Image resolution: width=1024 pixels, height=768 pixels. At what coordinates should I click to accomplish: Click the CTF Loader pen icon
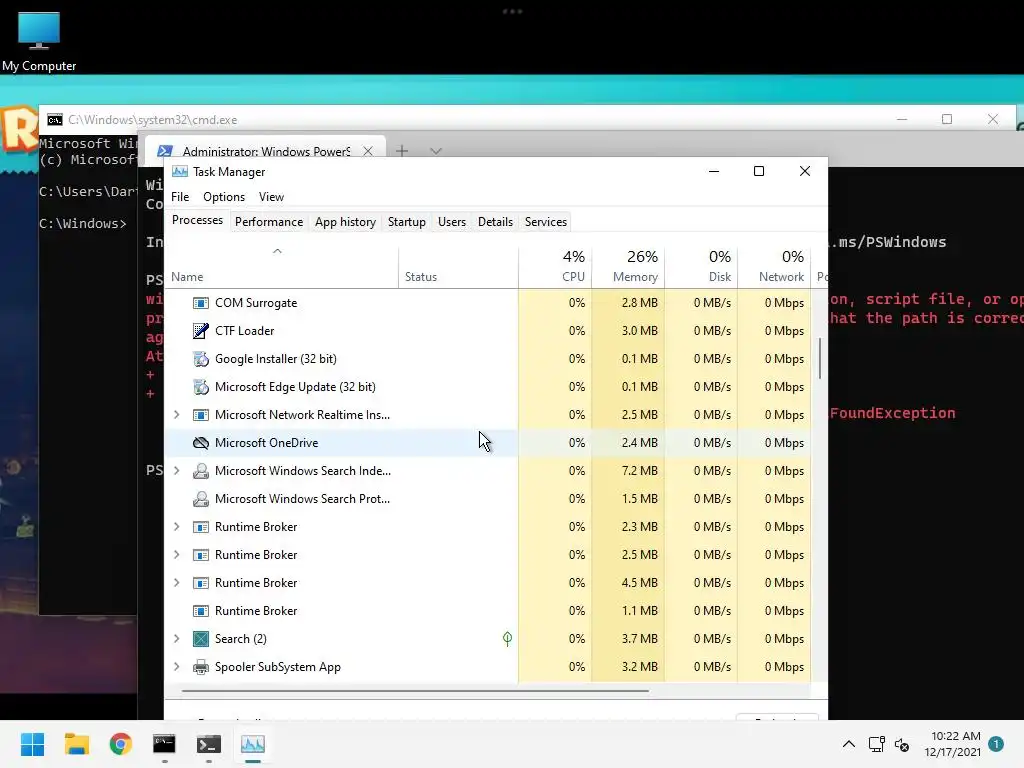point(200,331)
